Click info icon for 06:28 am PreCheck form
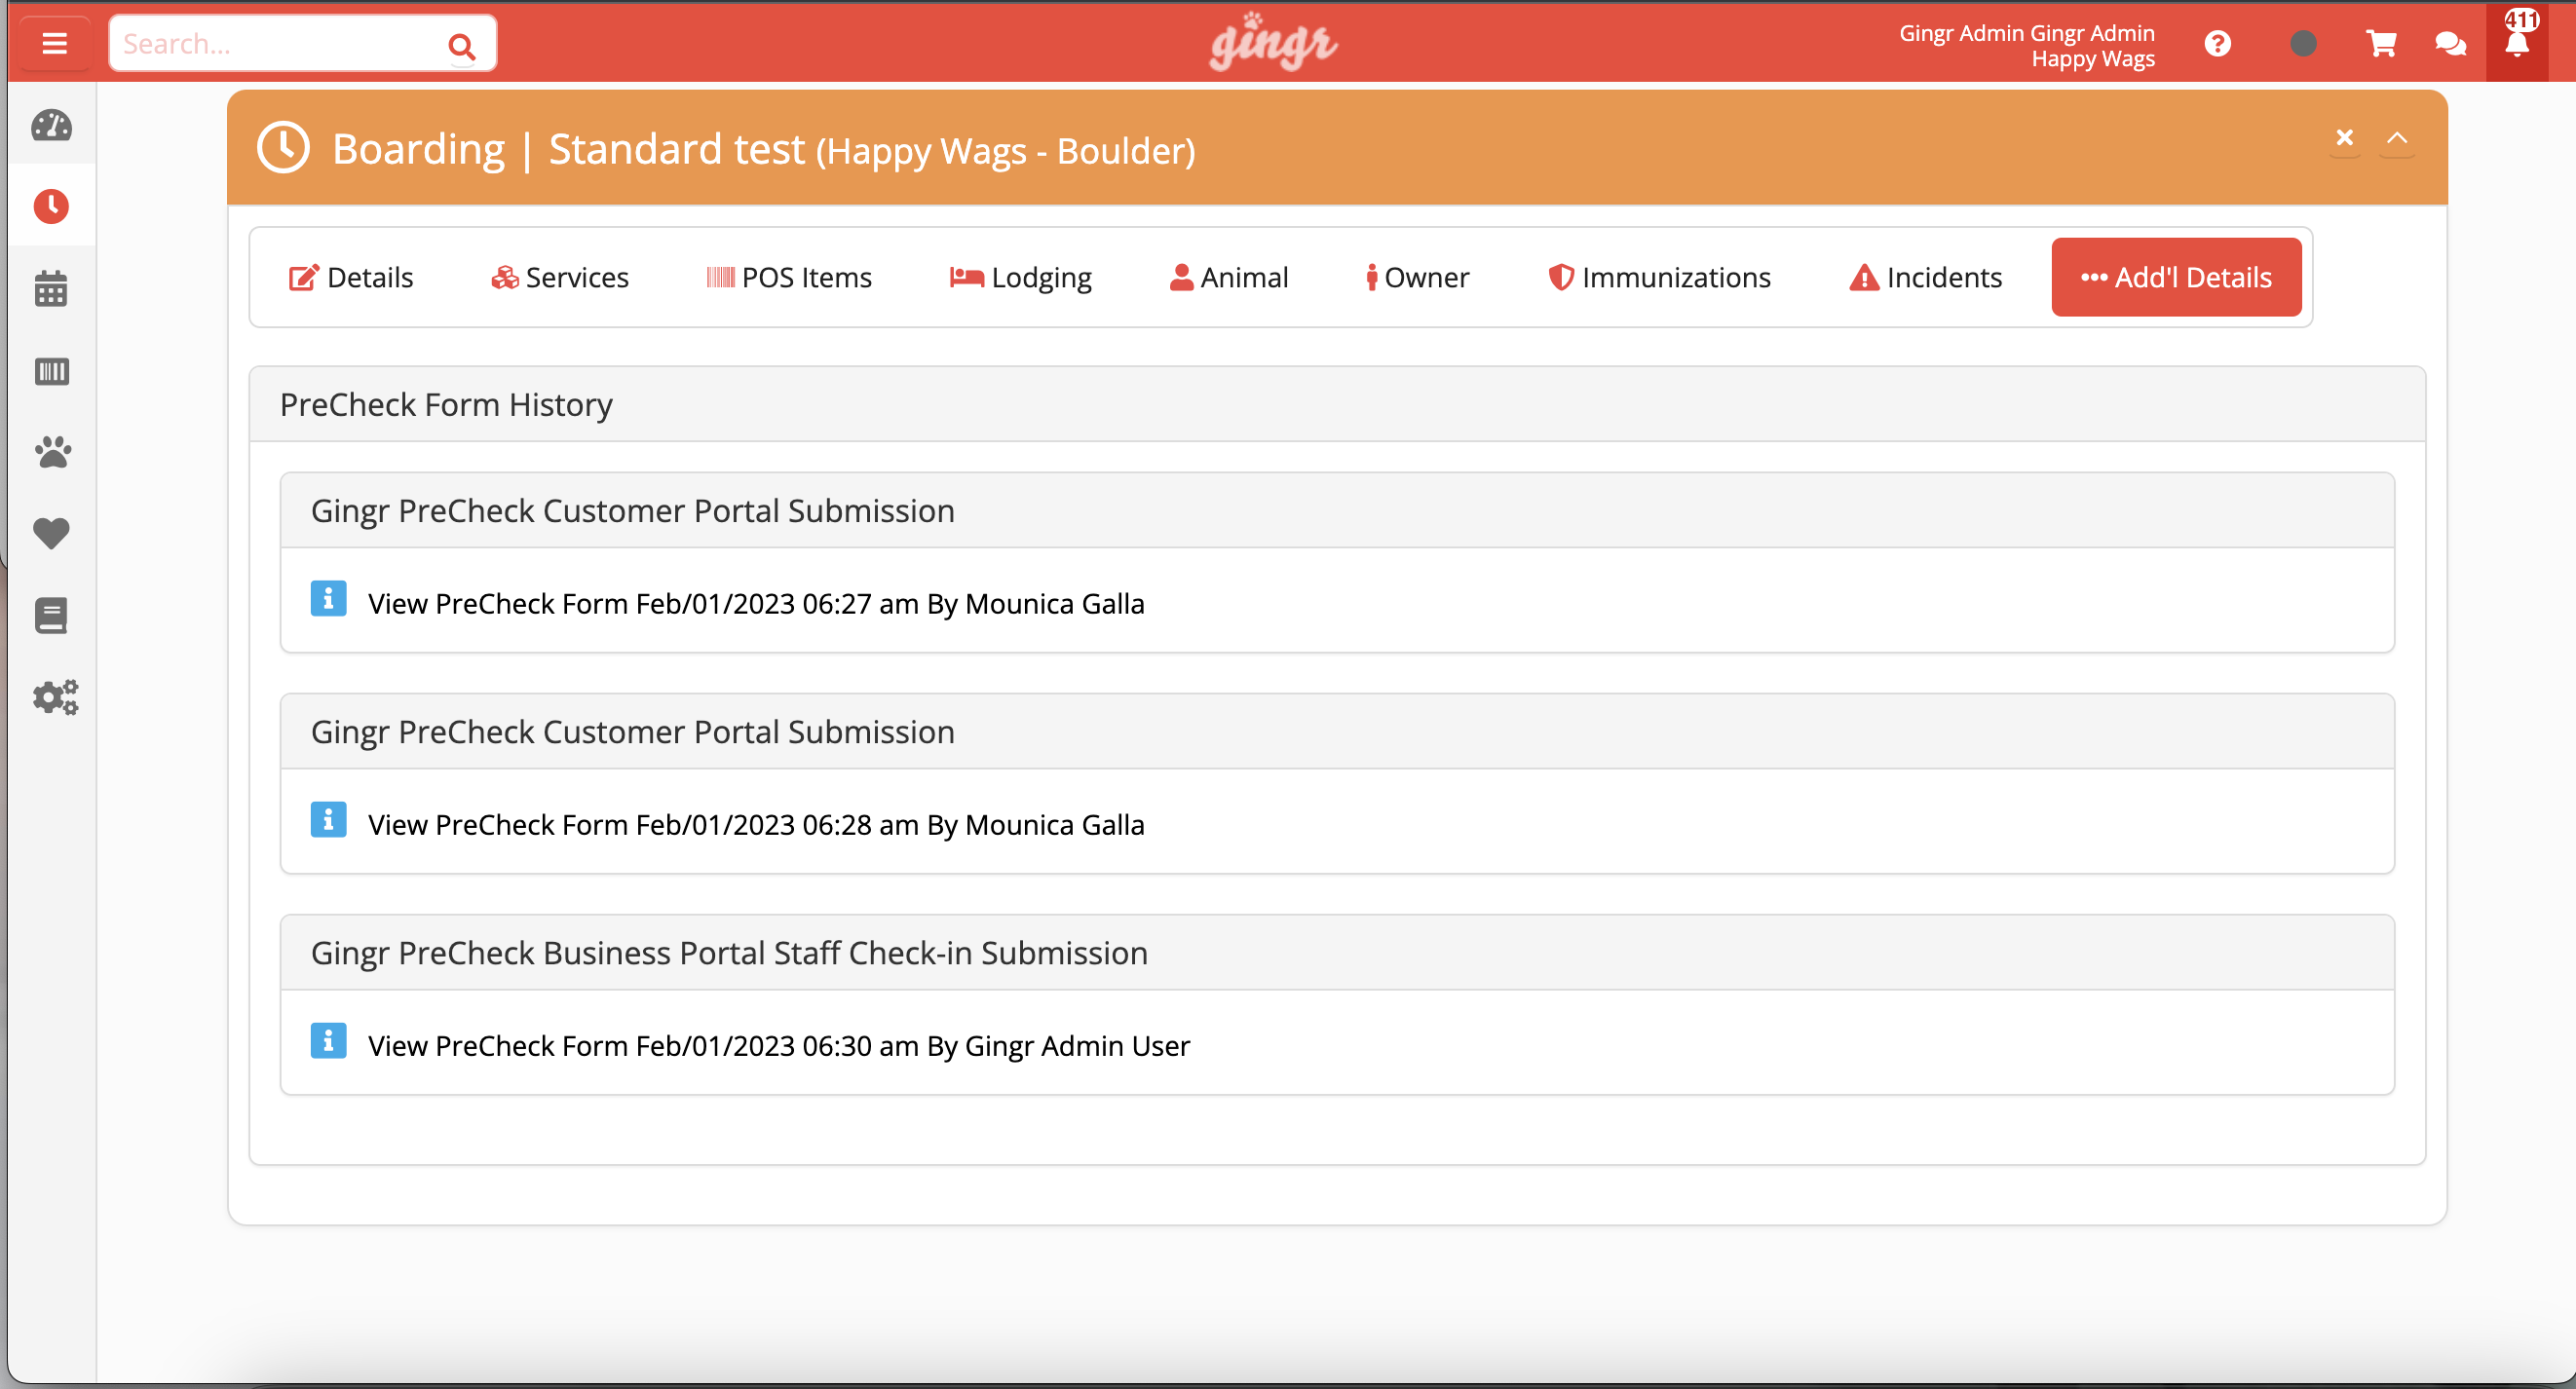2576x1389 pixels. [328, 820]
